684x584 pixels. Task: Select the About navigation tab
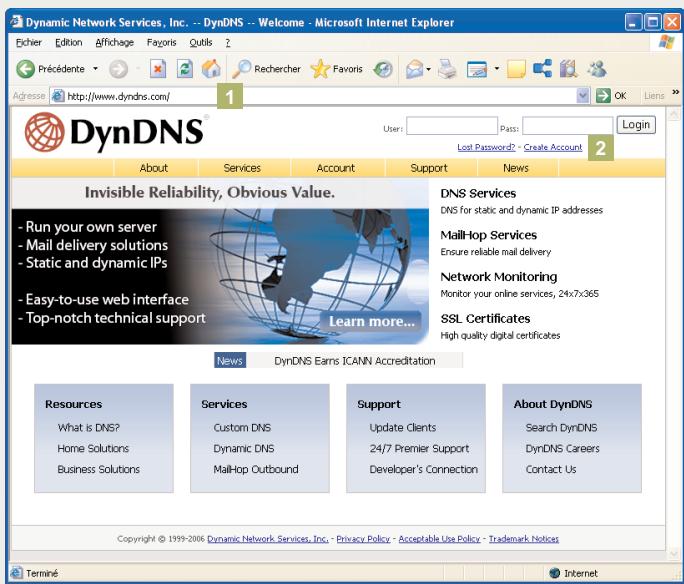154,168
